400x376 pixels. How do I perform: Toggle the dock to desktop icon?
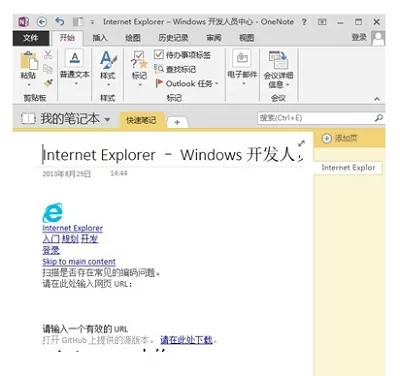click(x=77, y=22)
